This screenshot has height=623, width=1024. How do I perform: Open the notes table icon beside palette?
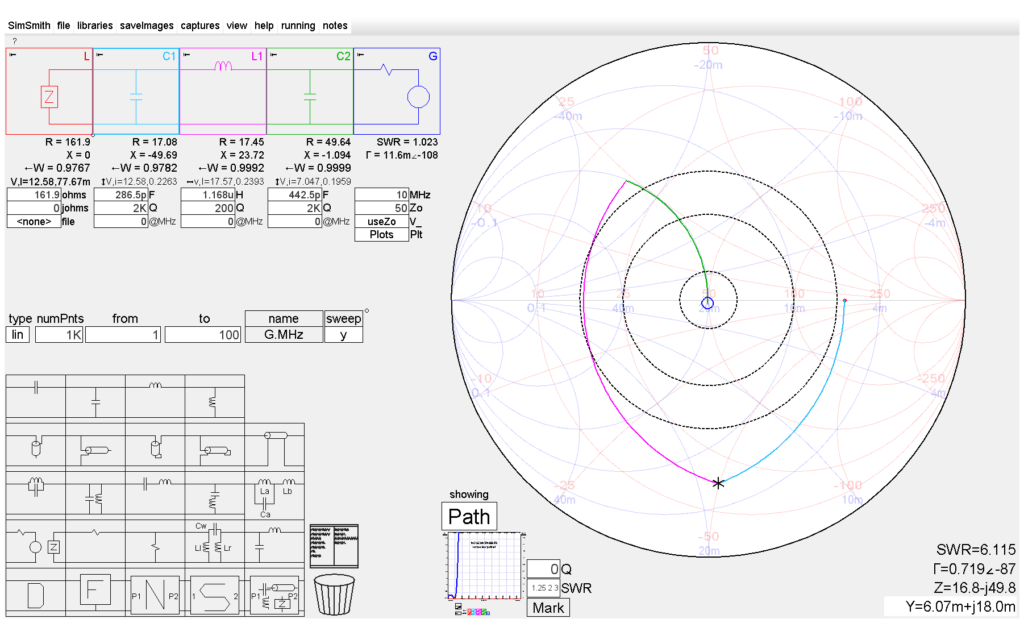(334, 545)
